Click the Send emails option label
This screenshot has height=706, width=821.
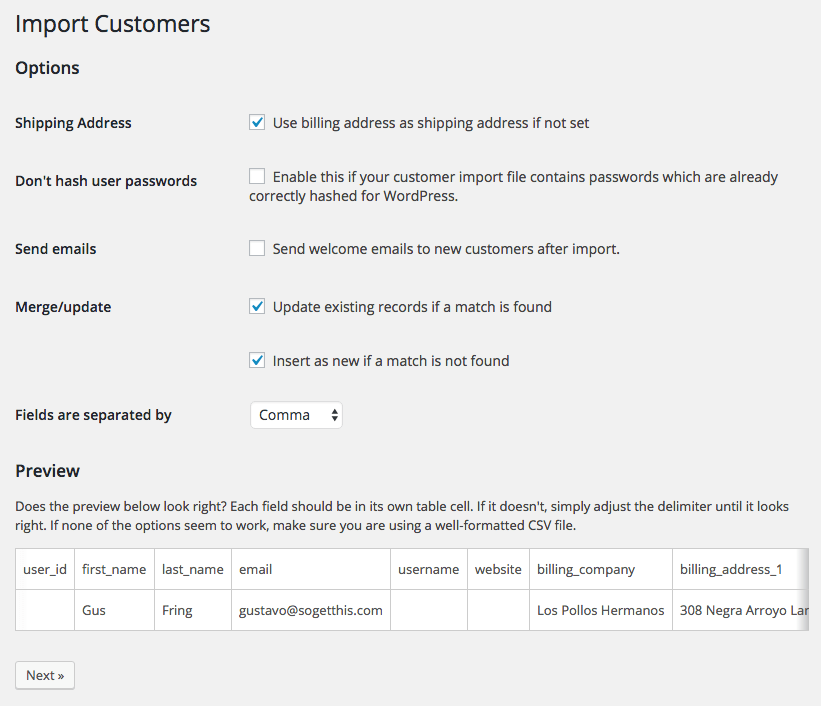click(56, 249)
